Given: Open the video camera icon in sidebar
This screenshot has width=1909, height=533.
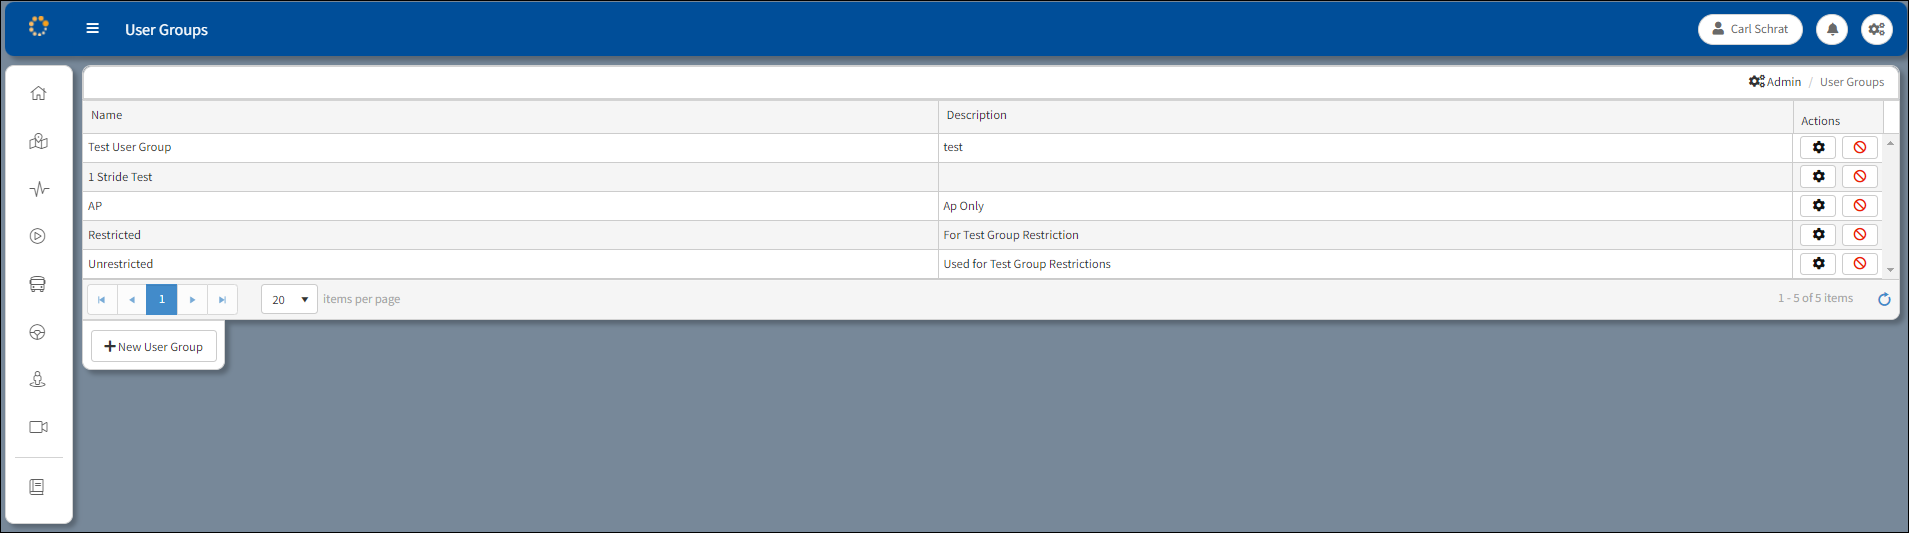Looking at the screenshot, I should (x=38, y=427).
